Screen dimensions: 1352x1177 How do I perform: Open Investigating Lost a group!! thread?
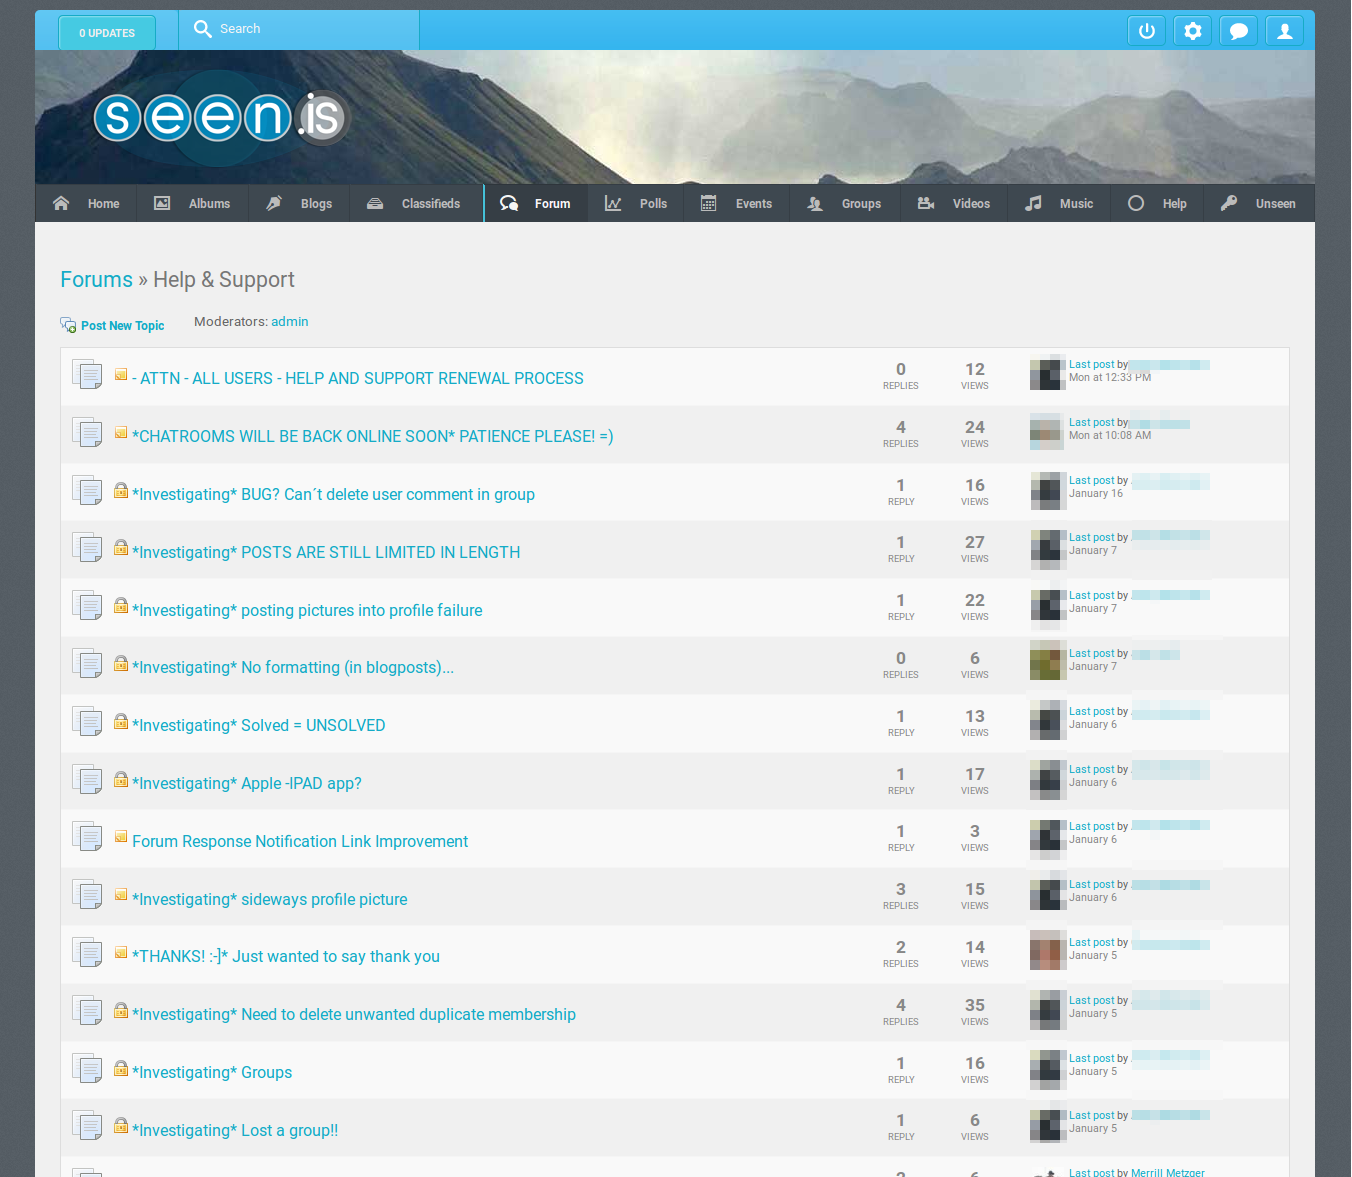[235, 1131]
